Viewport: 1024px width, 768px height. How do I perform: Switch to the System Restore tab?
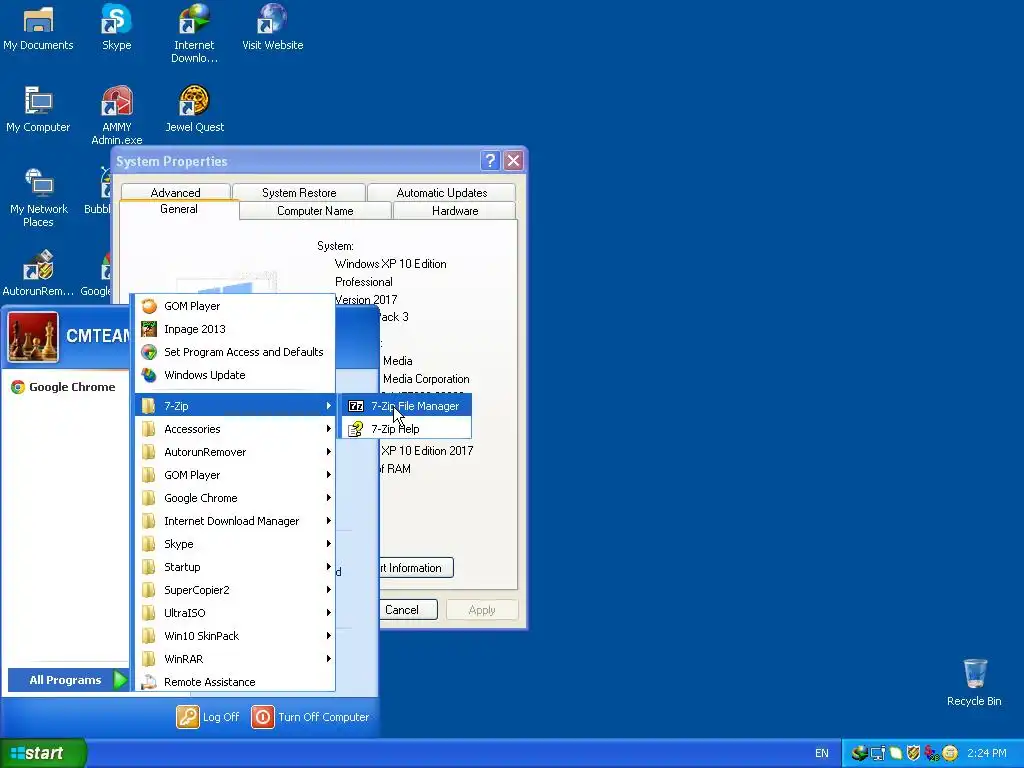coord(298,193)
